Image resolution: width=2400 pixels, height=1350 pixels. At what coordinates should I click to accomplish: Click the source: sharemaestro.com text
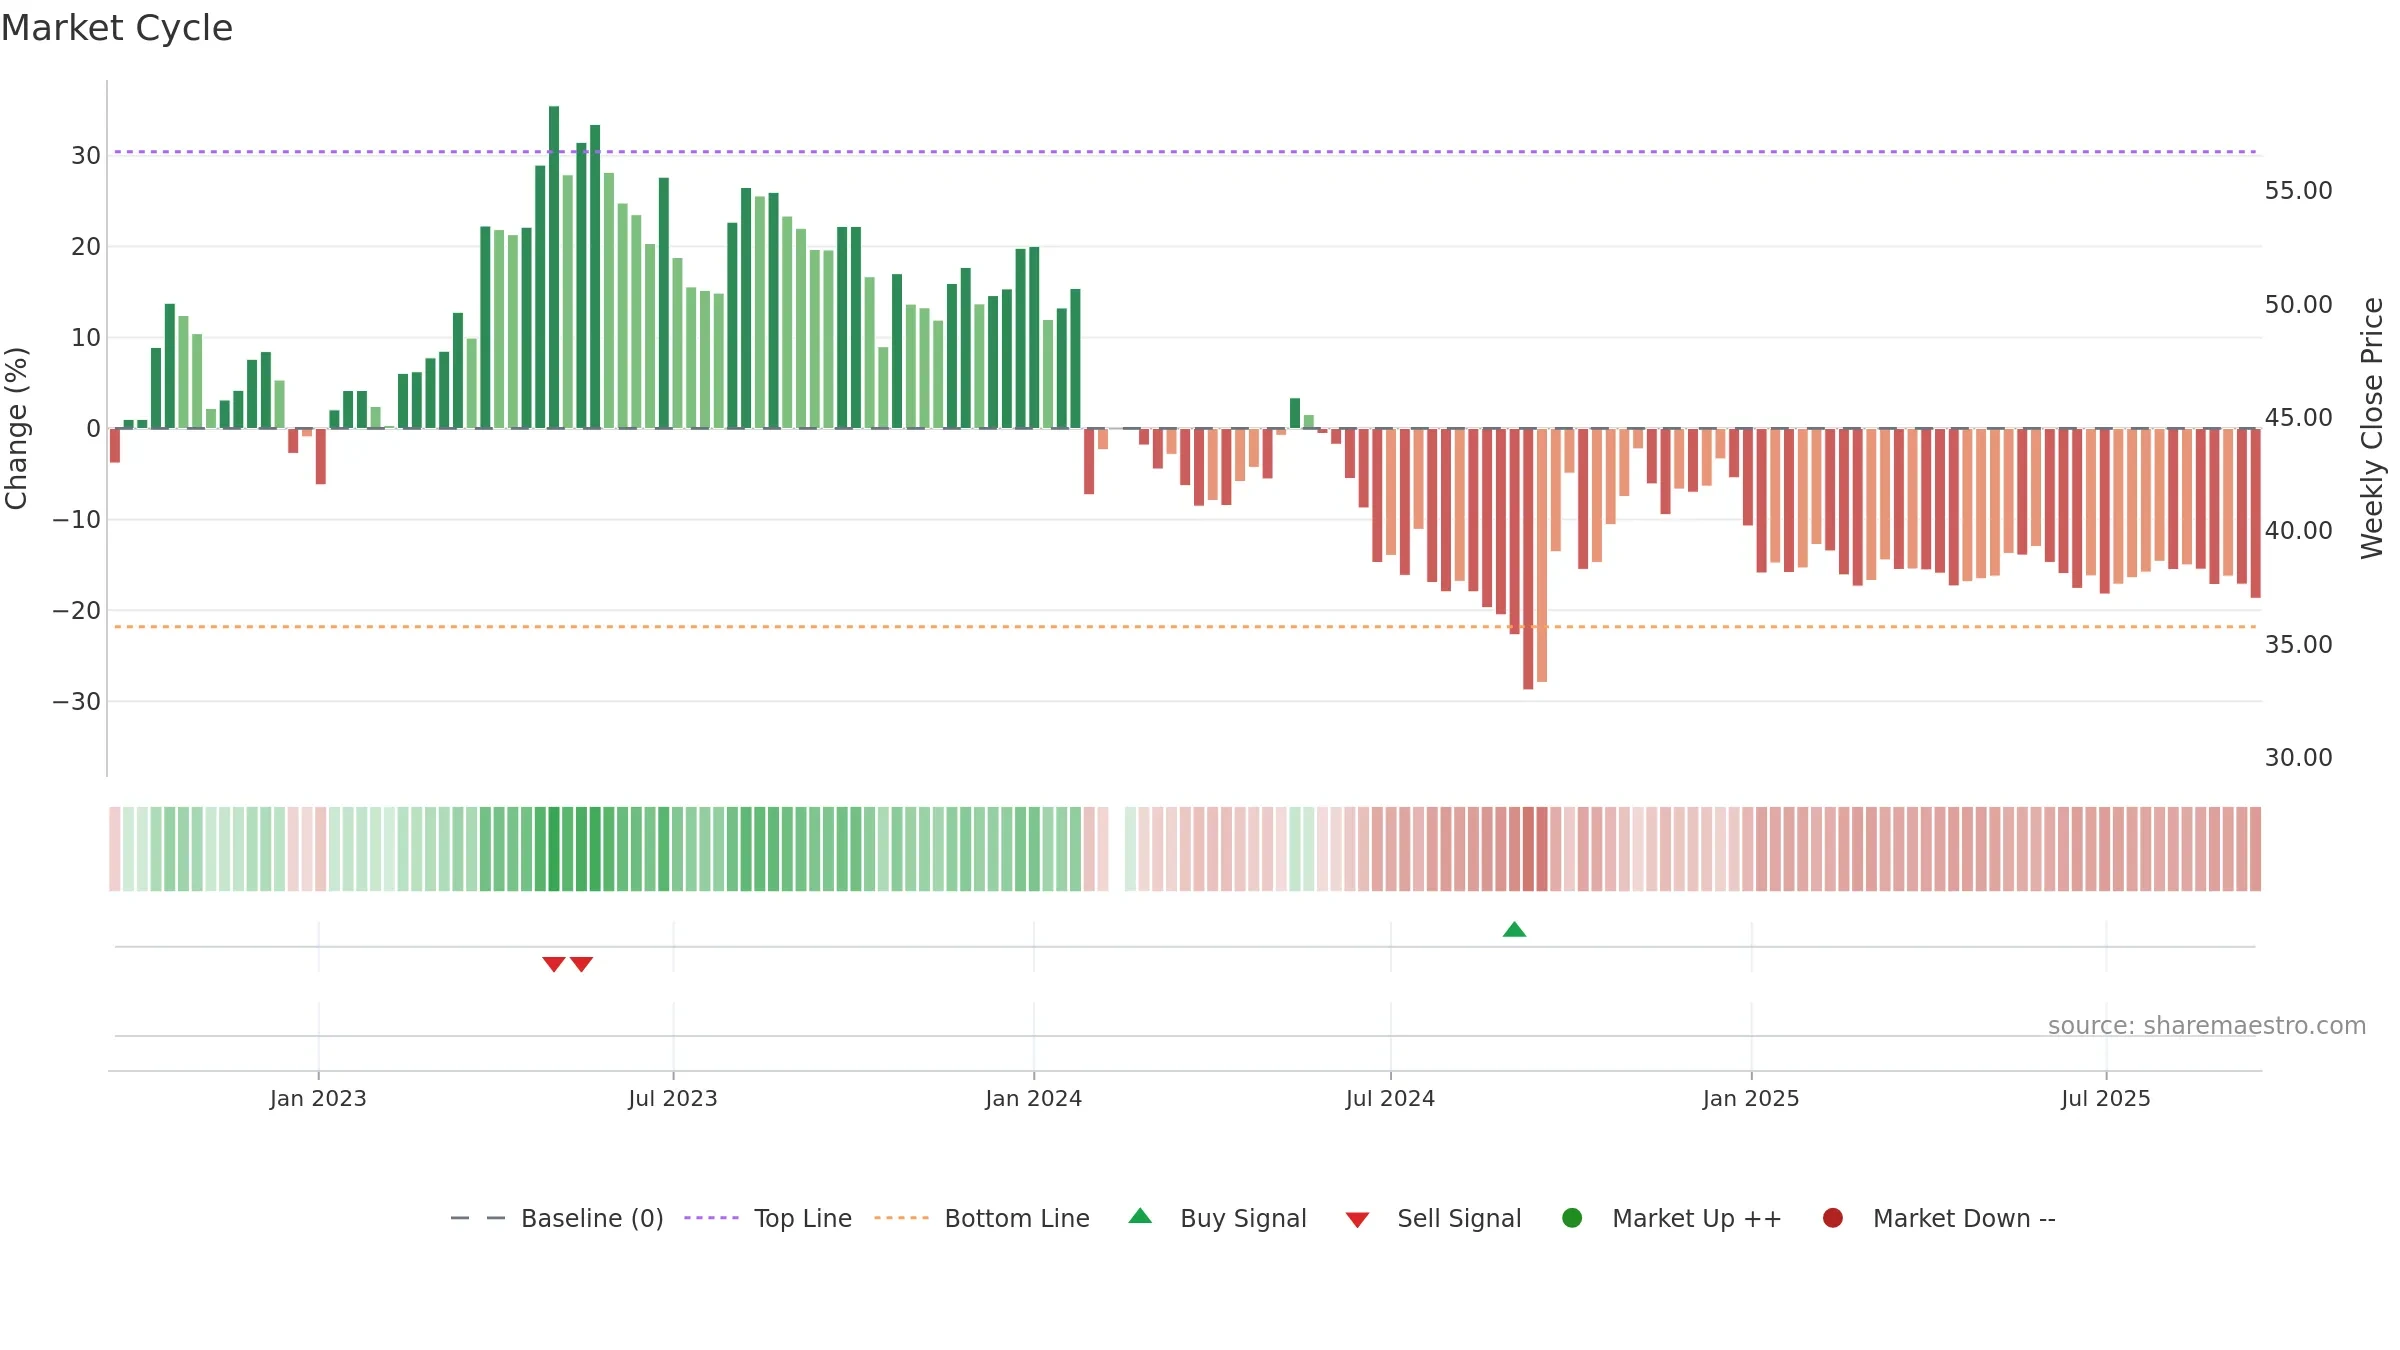click(x=2207, y=1025)
